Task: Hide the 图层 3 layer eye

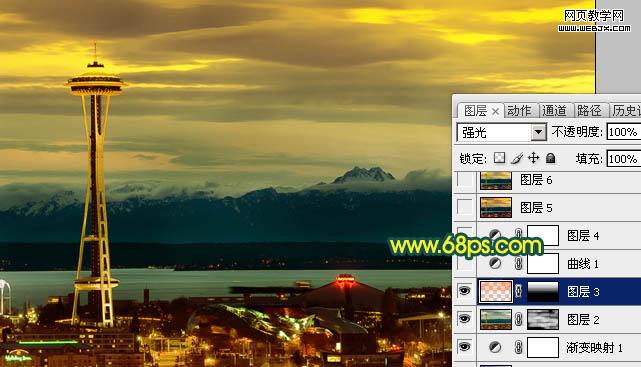Action: [464, 291]
